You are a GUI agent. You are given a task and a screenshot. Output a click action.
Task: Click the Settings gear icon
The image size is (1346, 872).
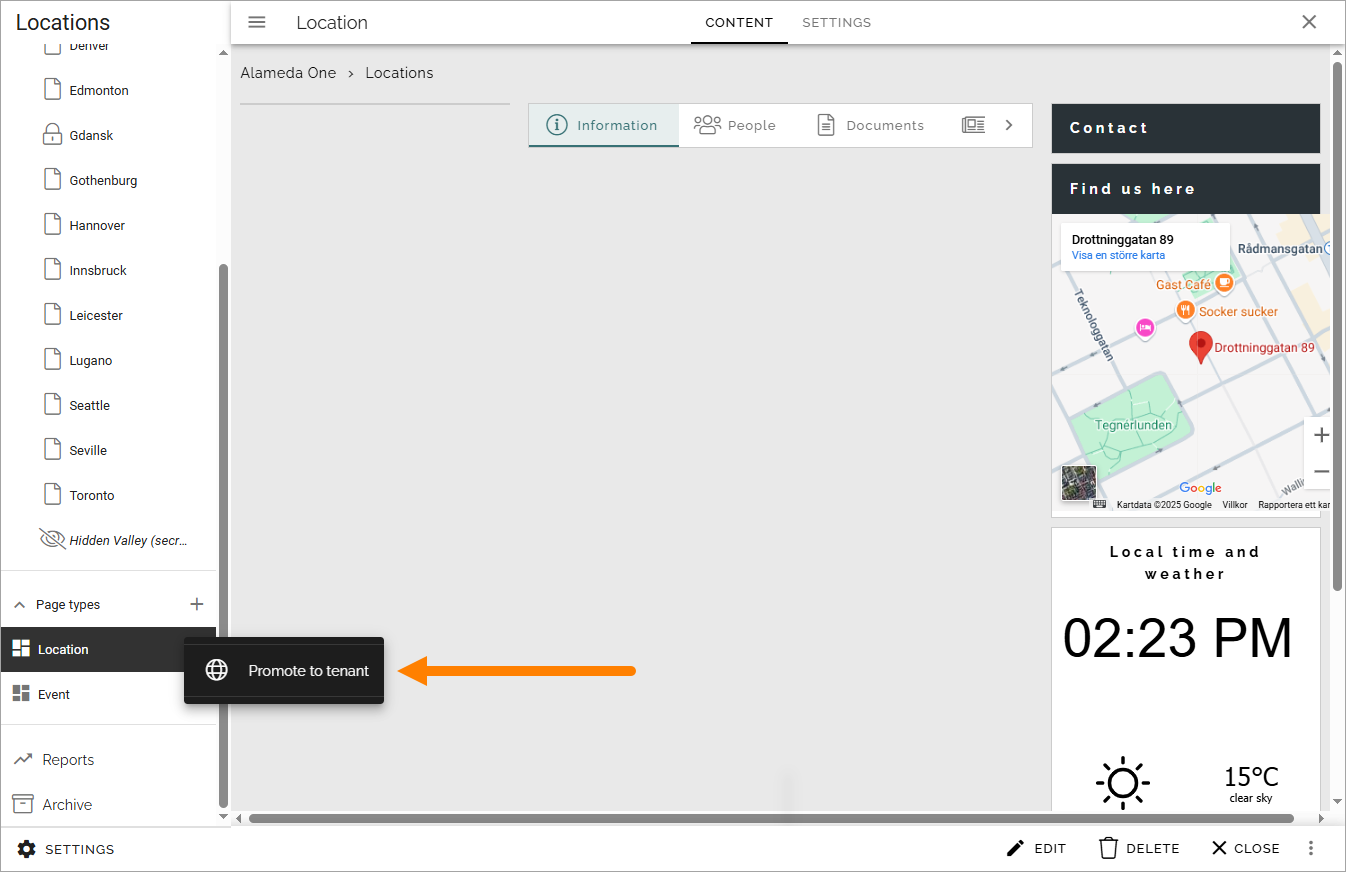pos(27,849)
